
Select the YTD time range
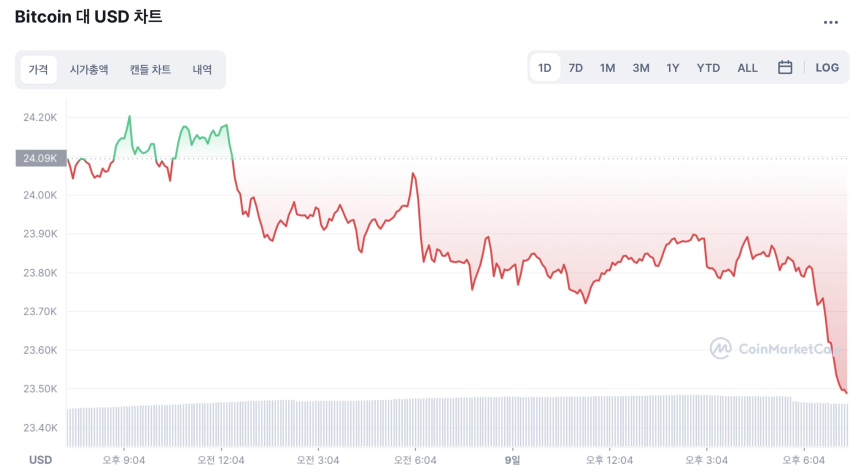coord(708,68)
